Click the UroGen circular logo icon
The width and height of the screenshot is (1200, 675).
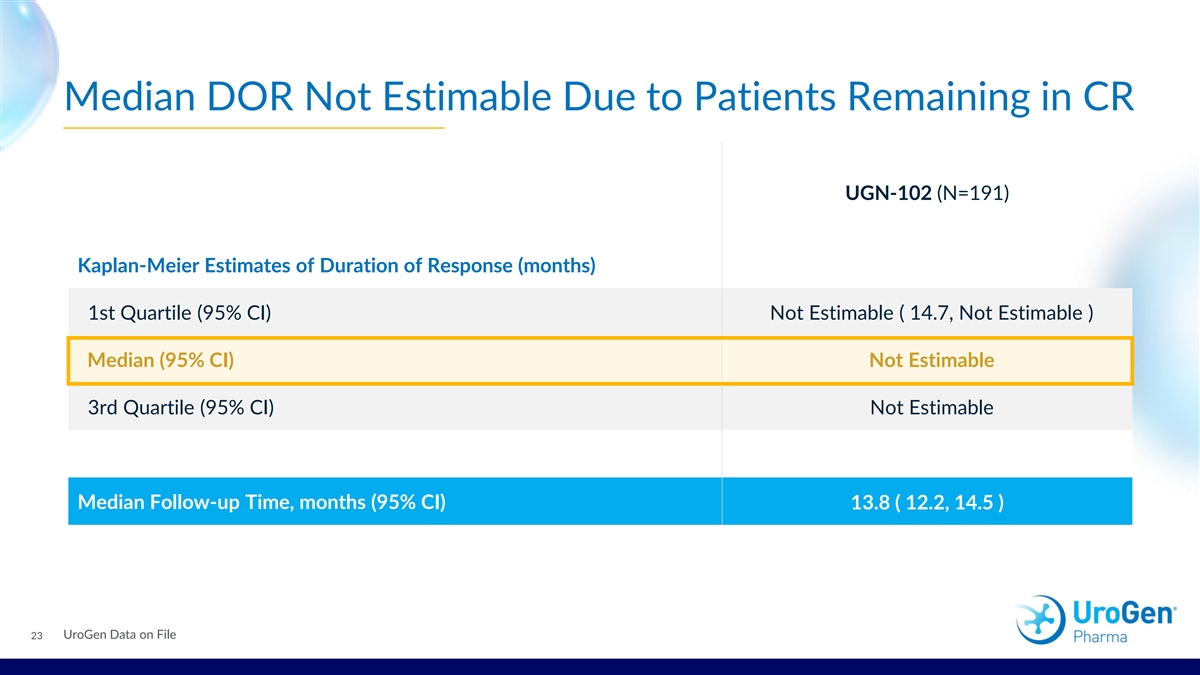click(1040, 618)
